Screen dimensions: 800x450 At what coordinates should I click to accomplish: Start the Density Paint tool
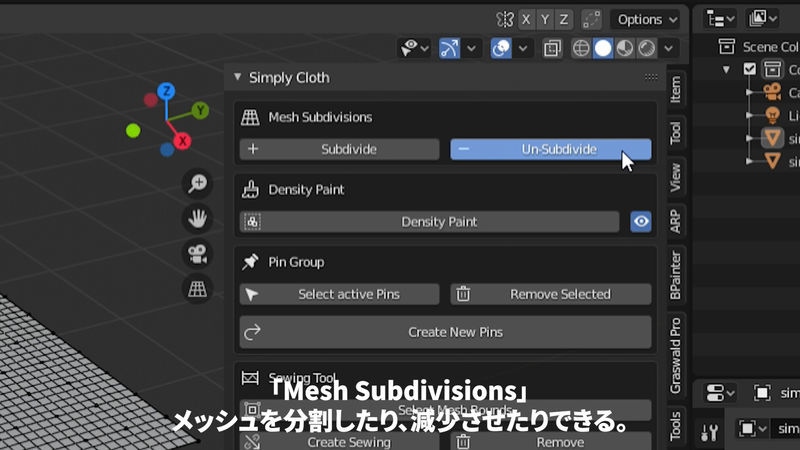[x=429, y=222]
